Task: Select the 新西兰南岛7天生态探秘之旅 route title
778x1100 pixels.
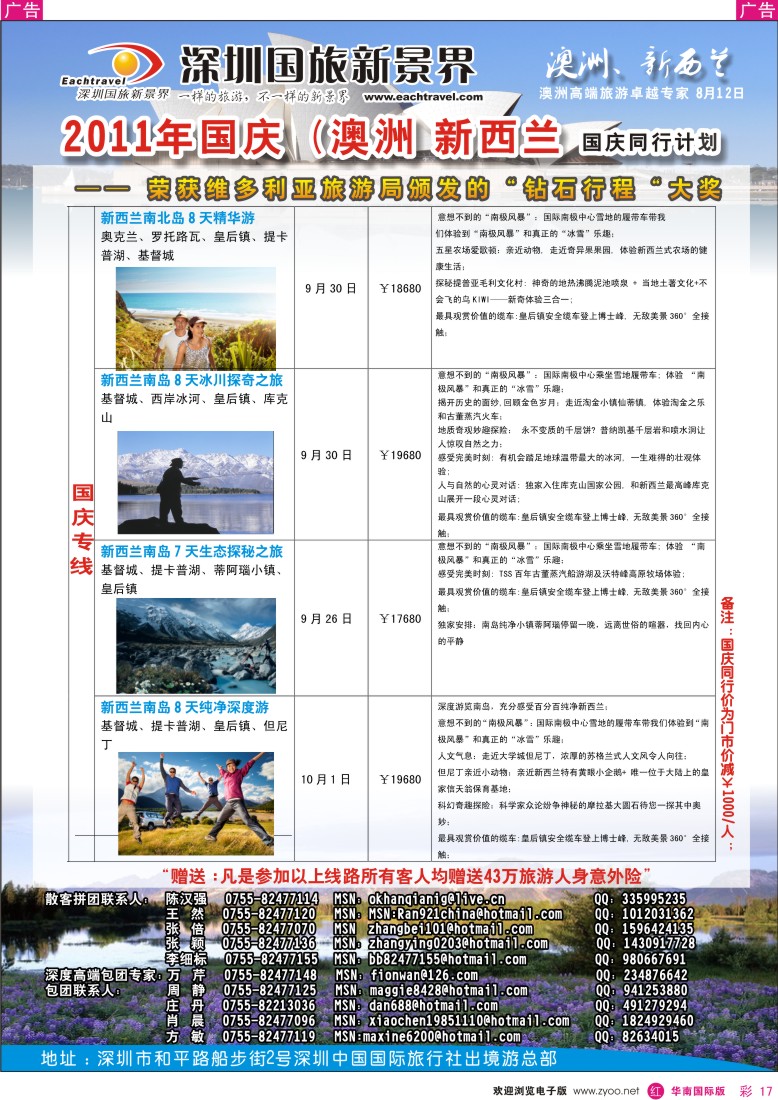Action: pyautogui.click(x=192, y=551)
